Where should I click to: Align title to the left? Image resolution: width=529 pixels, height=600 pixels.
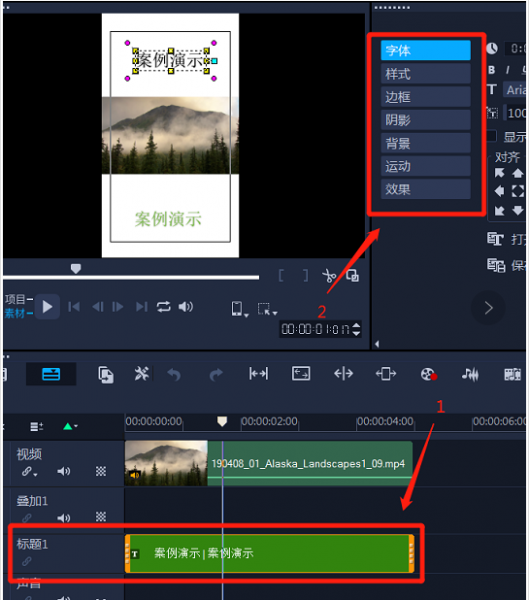[x=499, y=191]
